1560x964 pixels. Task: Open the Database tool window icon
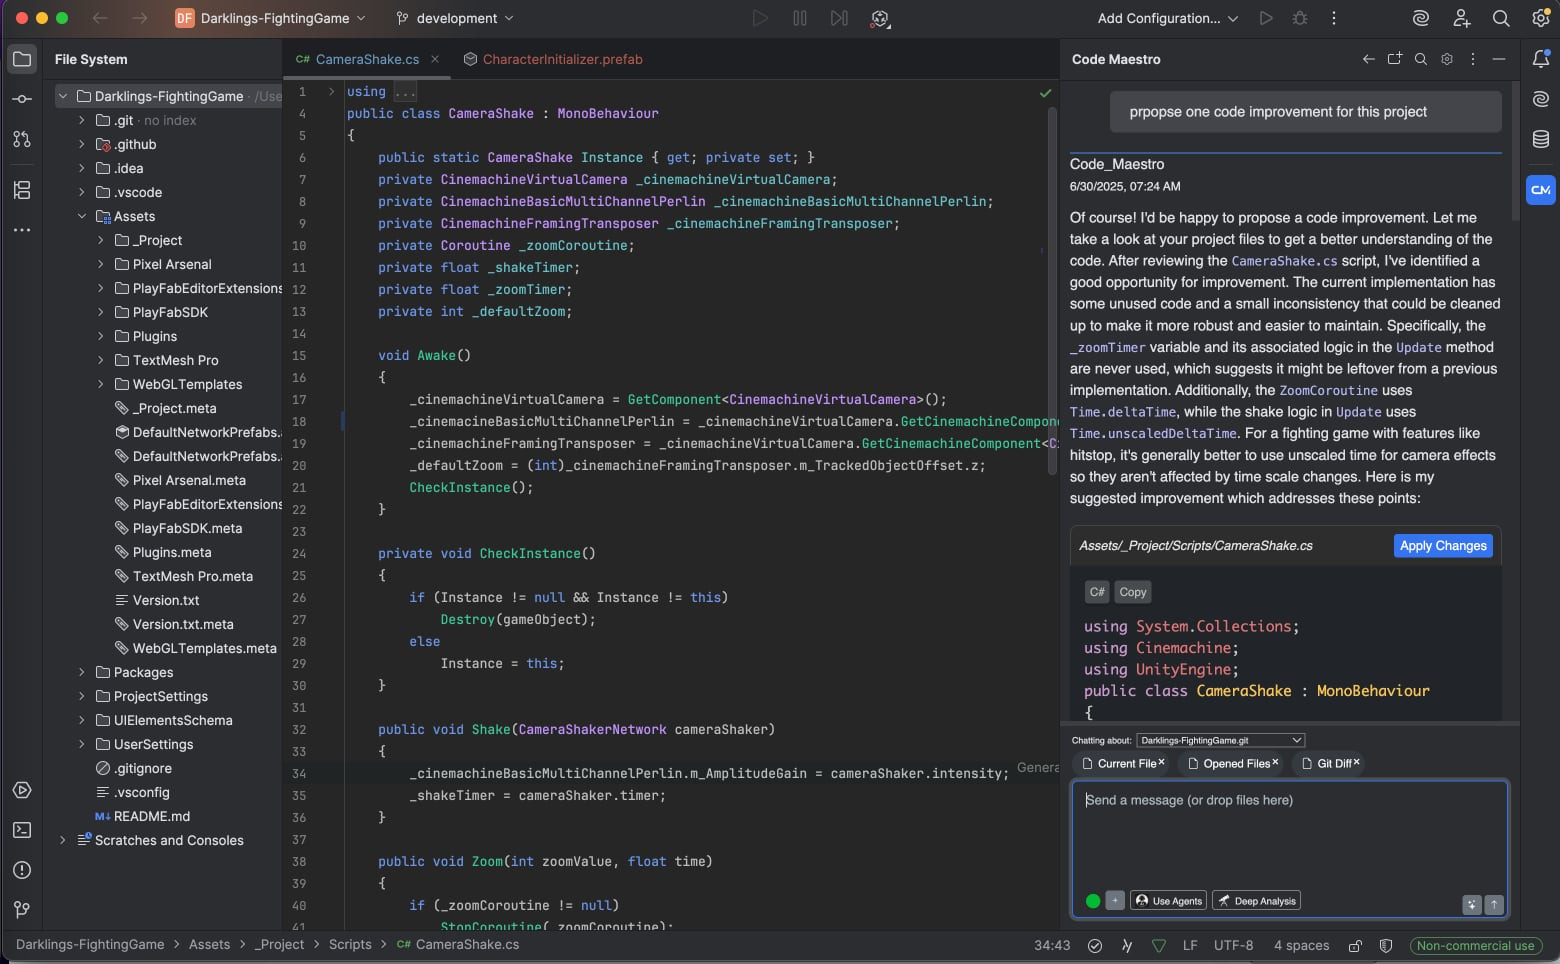(x=1540, y=139)
